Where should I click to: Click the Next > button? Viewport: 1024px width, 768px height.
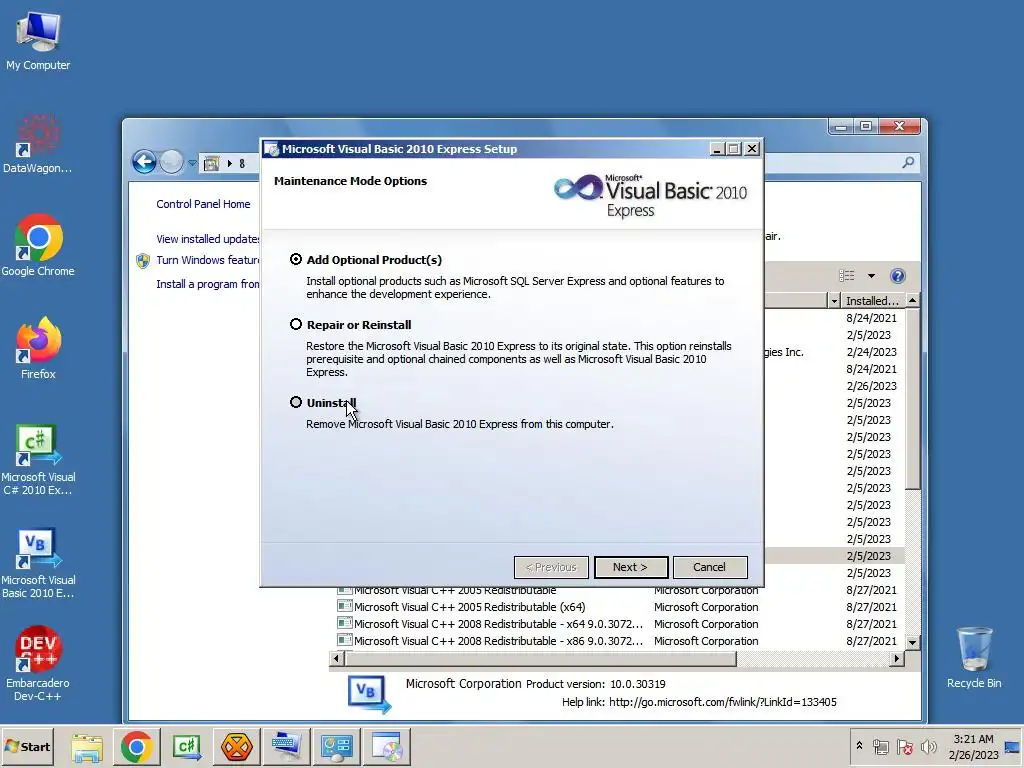click(x=631, y=567)
